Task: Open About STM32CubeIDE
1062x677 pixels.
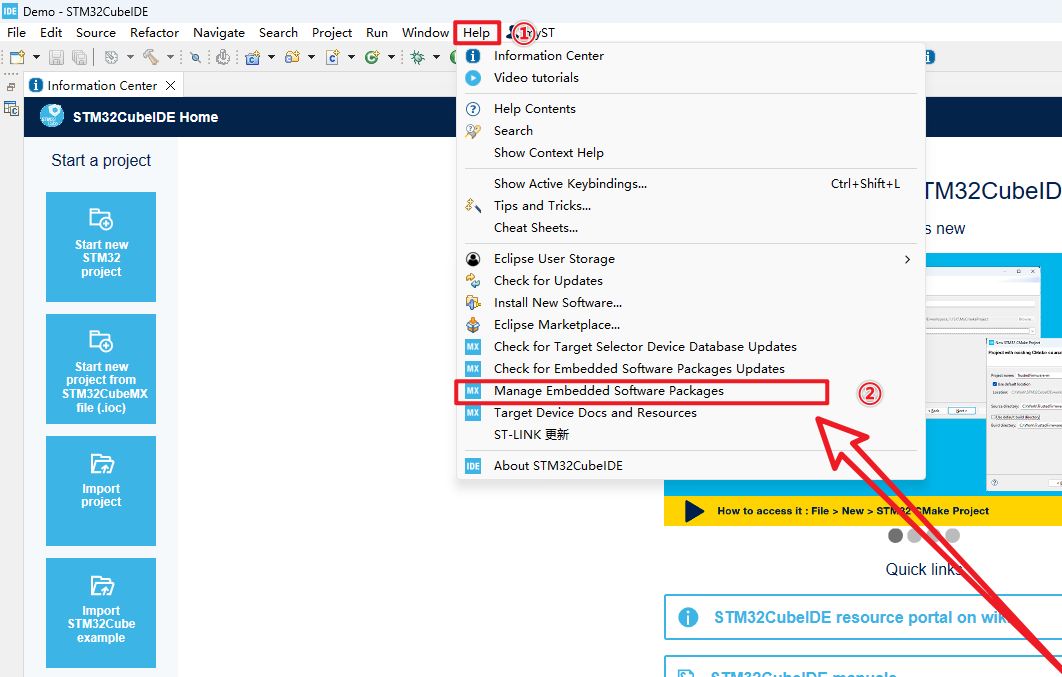Action: [x=691, y=466]
